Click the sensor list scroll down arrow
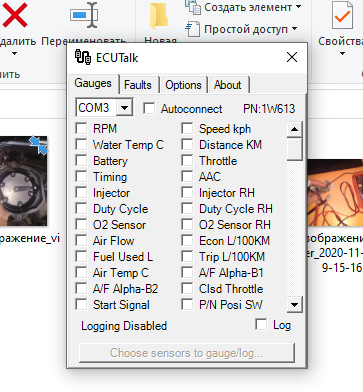363x392 pixels. 294,305
